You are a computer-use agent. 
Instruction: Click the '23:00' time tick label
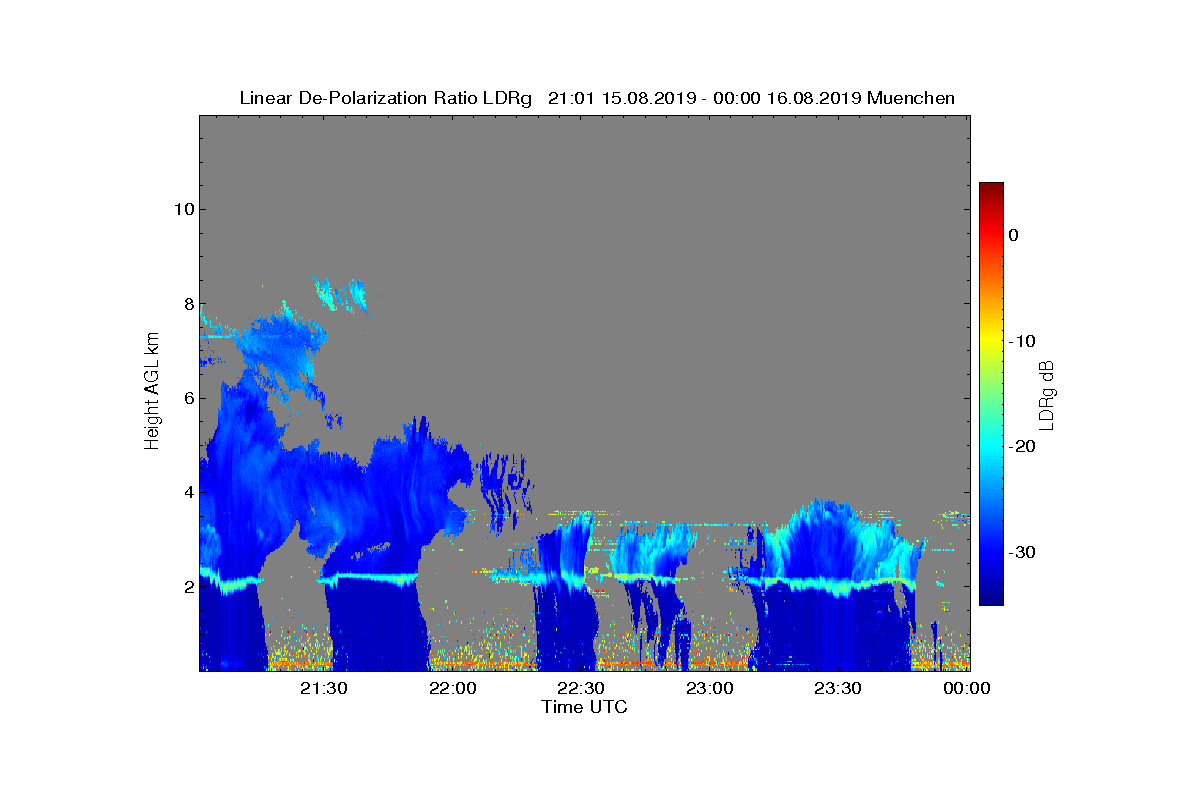(710, 689)
